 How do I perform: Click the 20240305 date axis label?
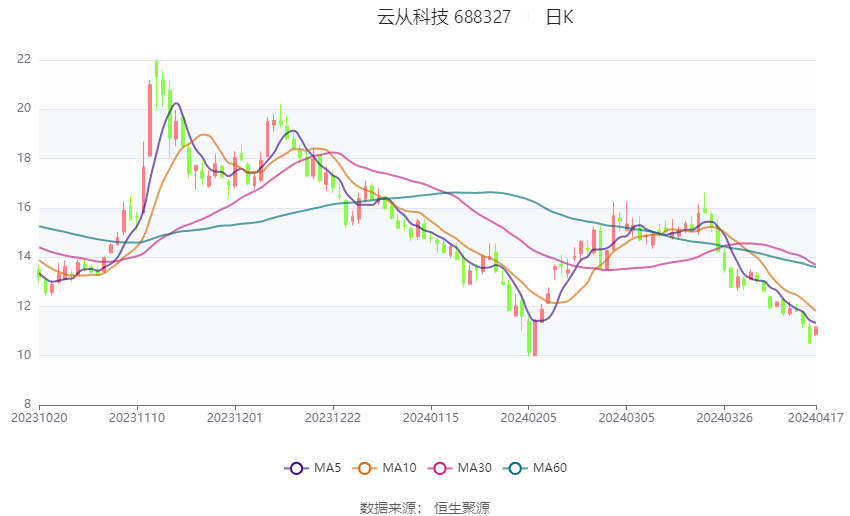tap(627, 418)
